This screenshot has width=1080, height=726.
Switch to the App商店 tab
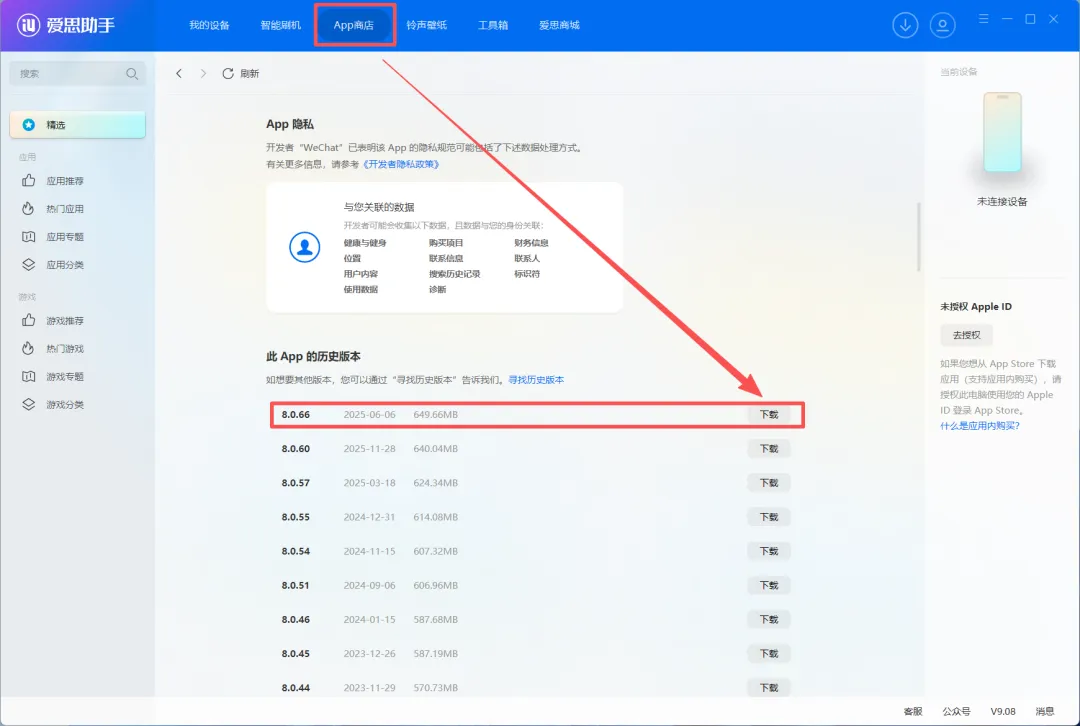[354, 25]
